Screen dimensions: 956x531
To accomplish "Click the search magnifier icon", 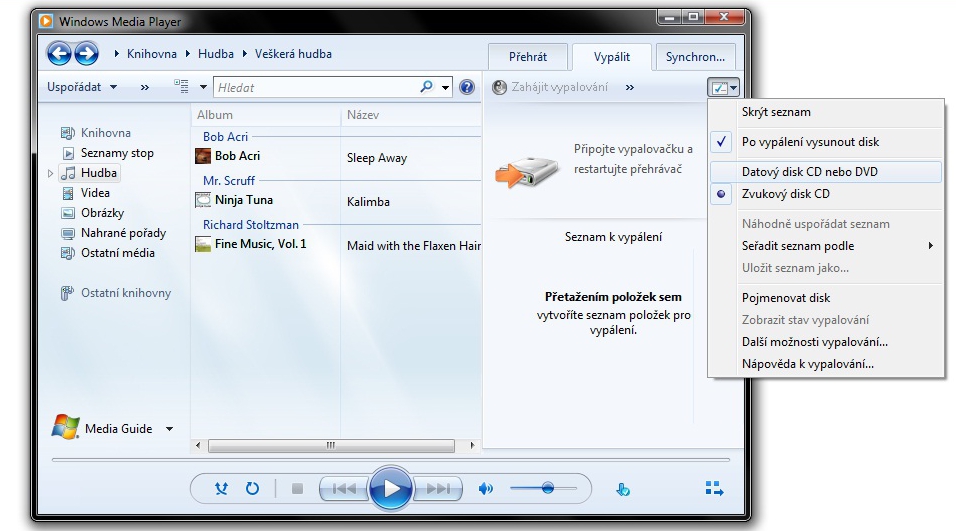I will (426, 87).
